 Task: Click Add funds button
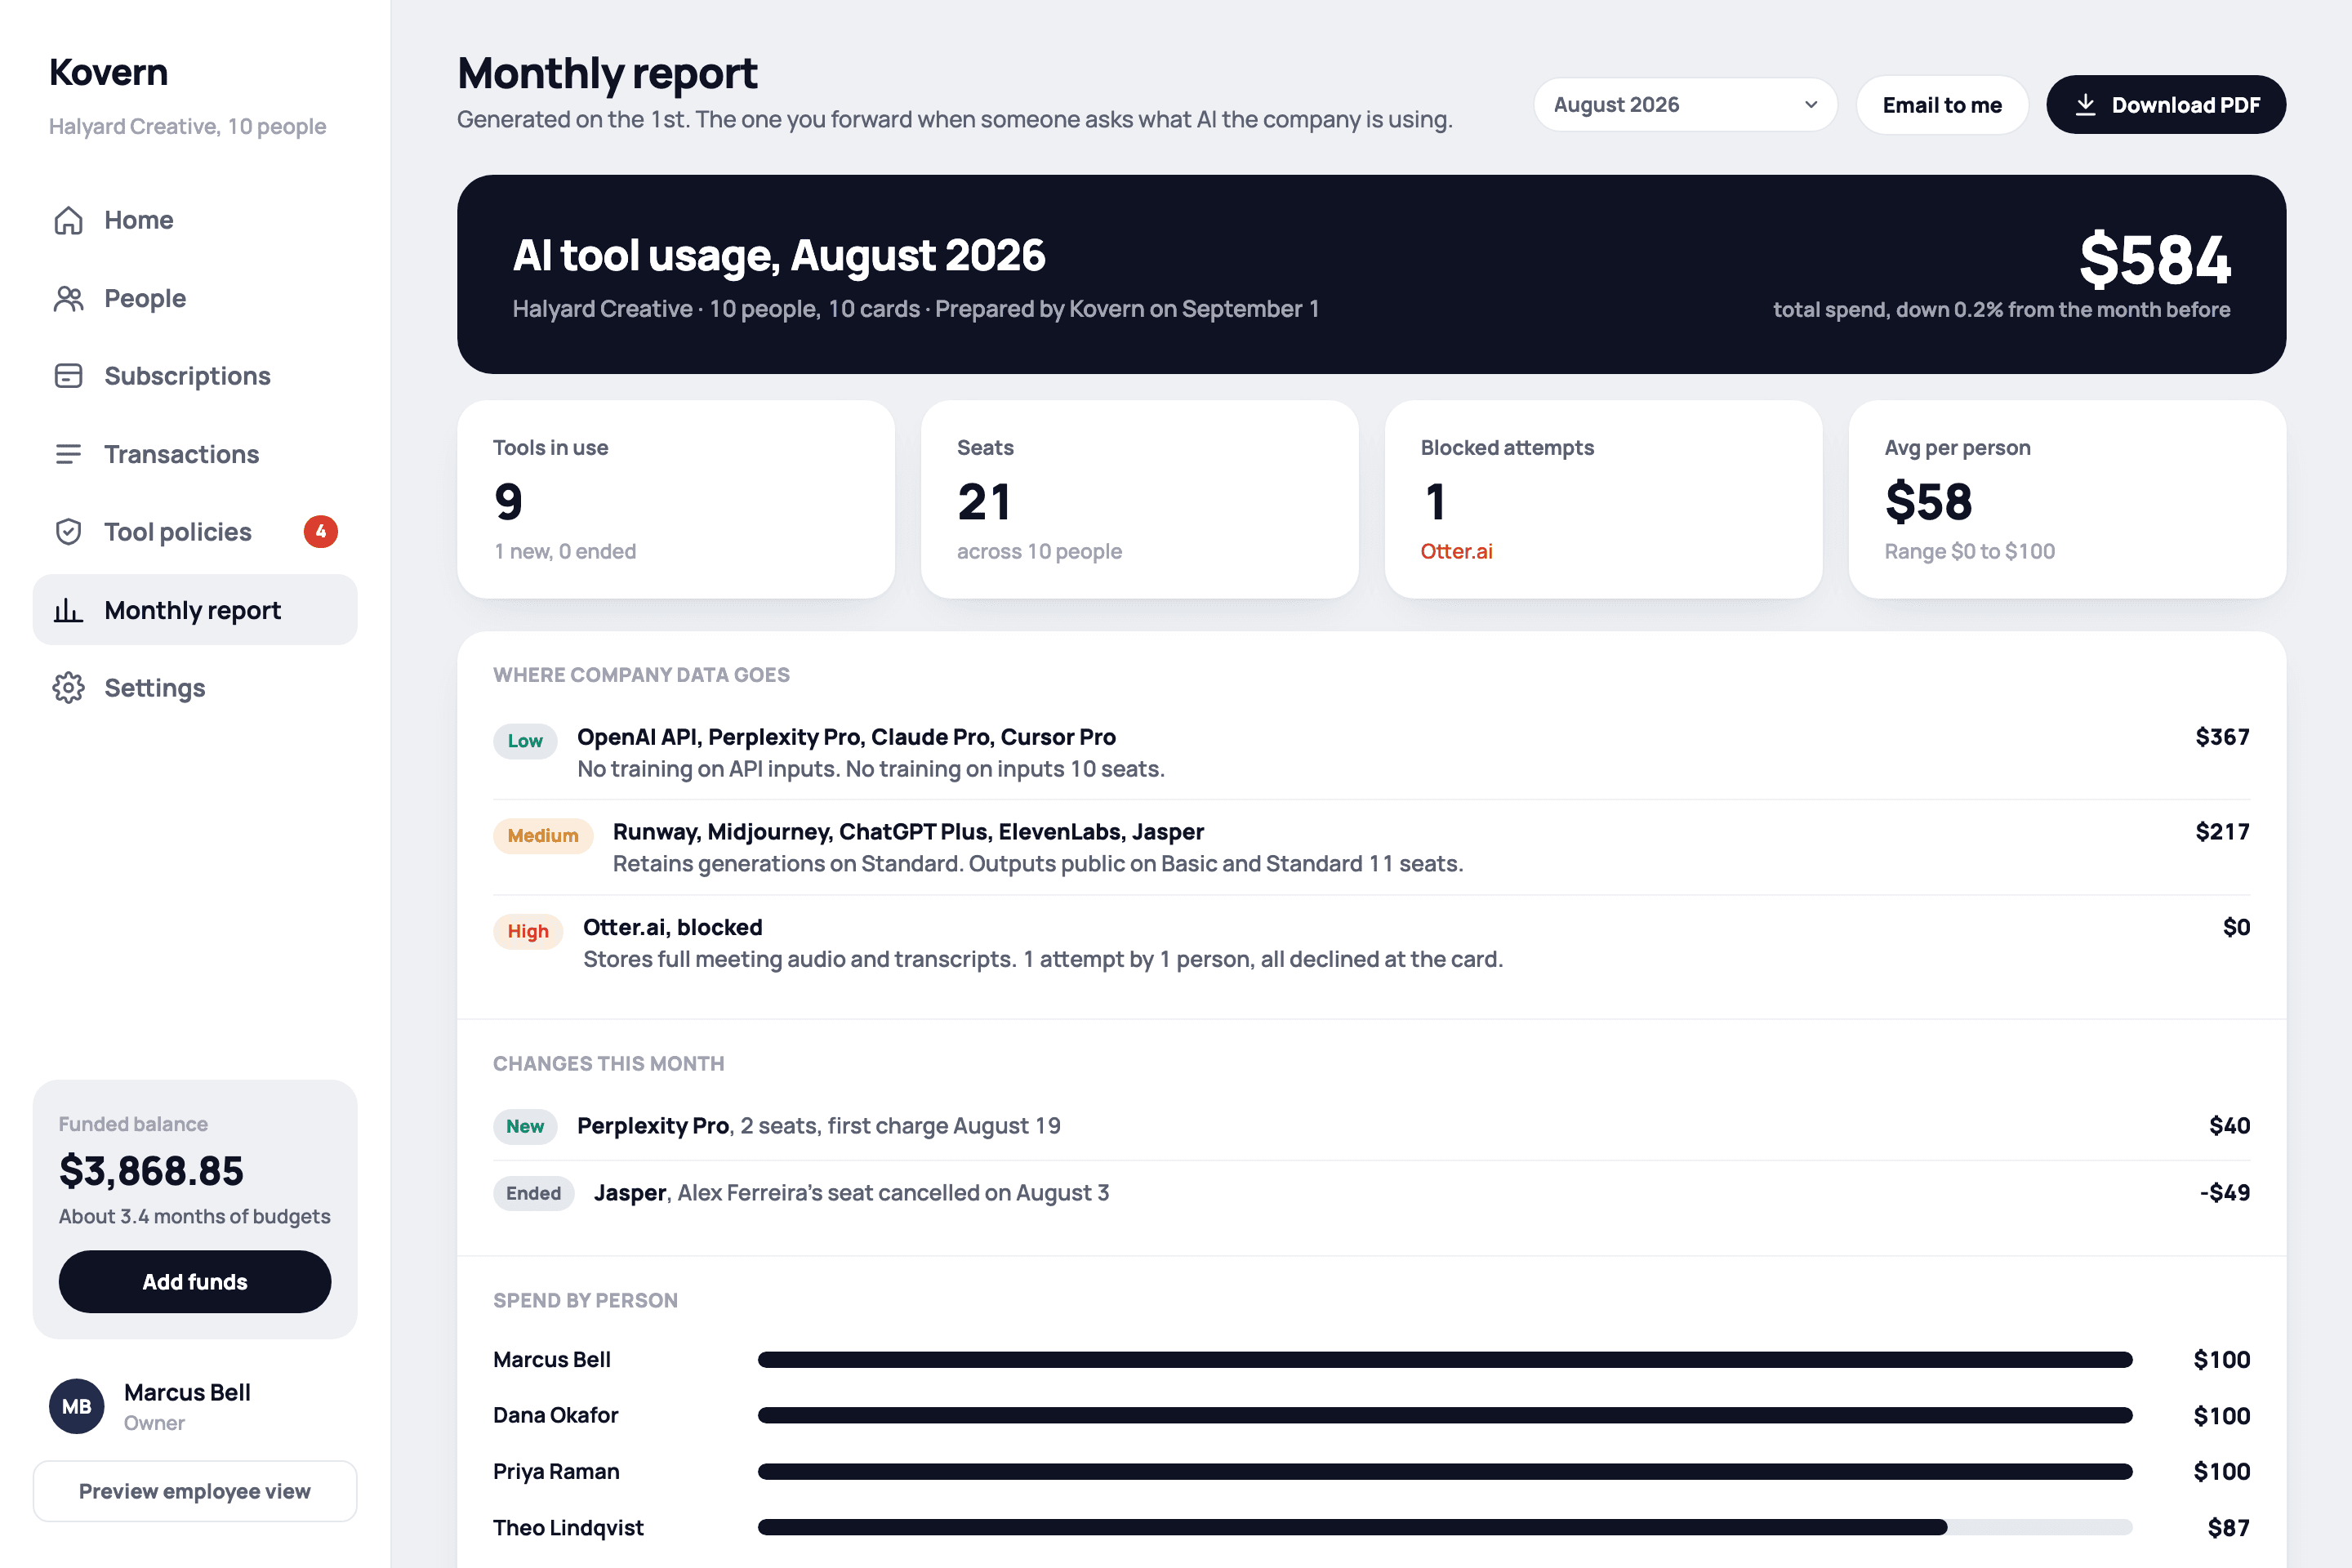pos(195,1282)
